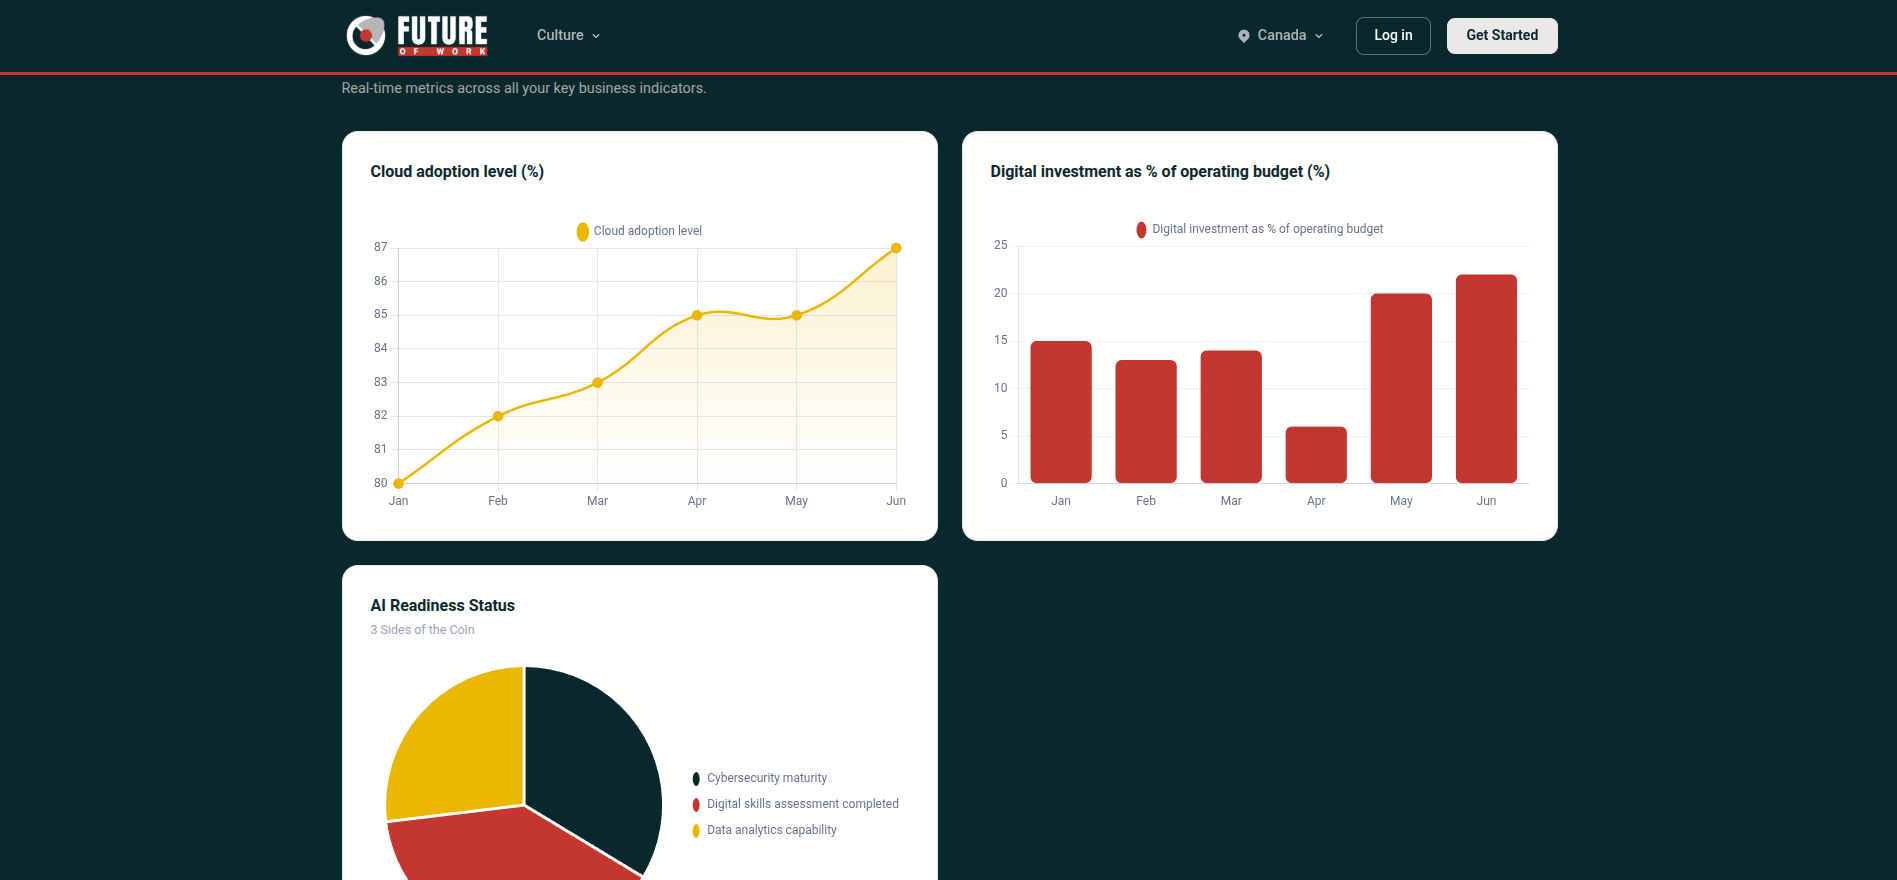The image size is (1897, 880).
Task: Click the location pin icon beside Canada
Action: [1244, 36]
